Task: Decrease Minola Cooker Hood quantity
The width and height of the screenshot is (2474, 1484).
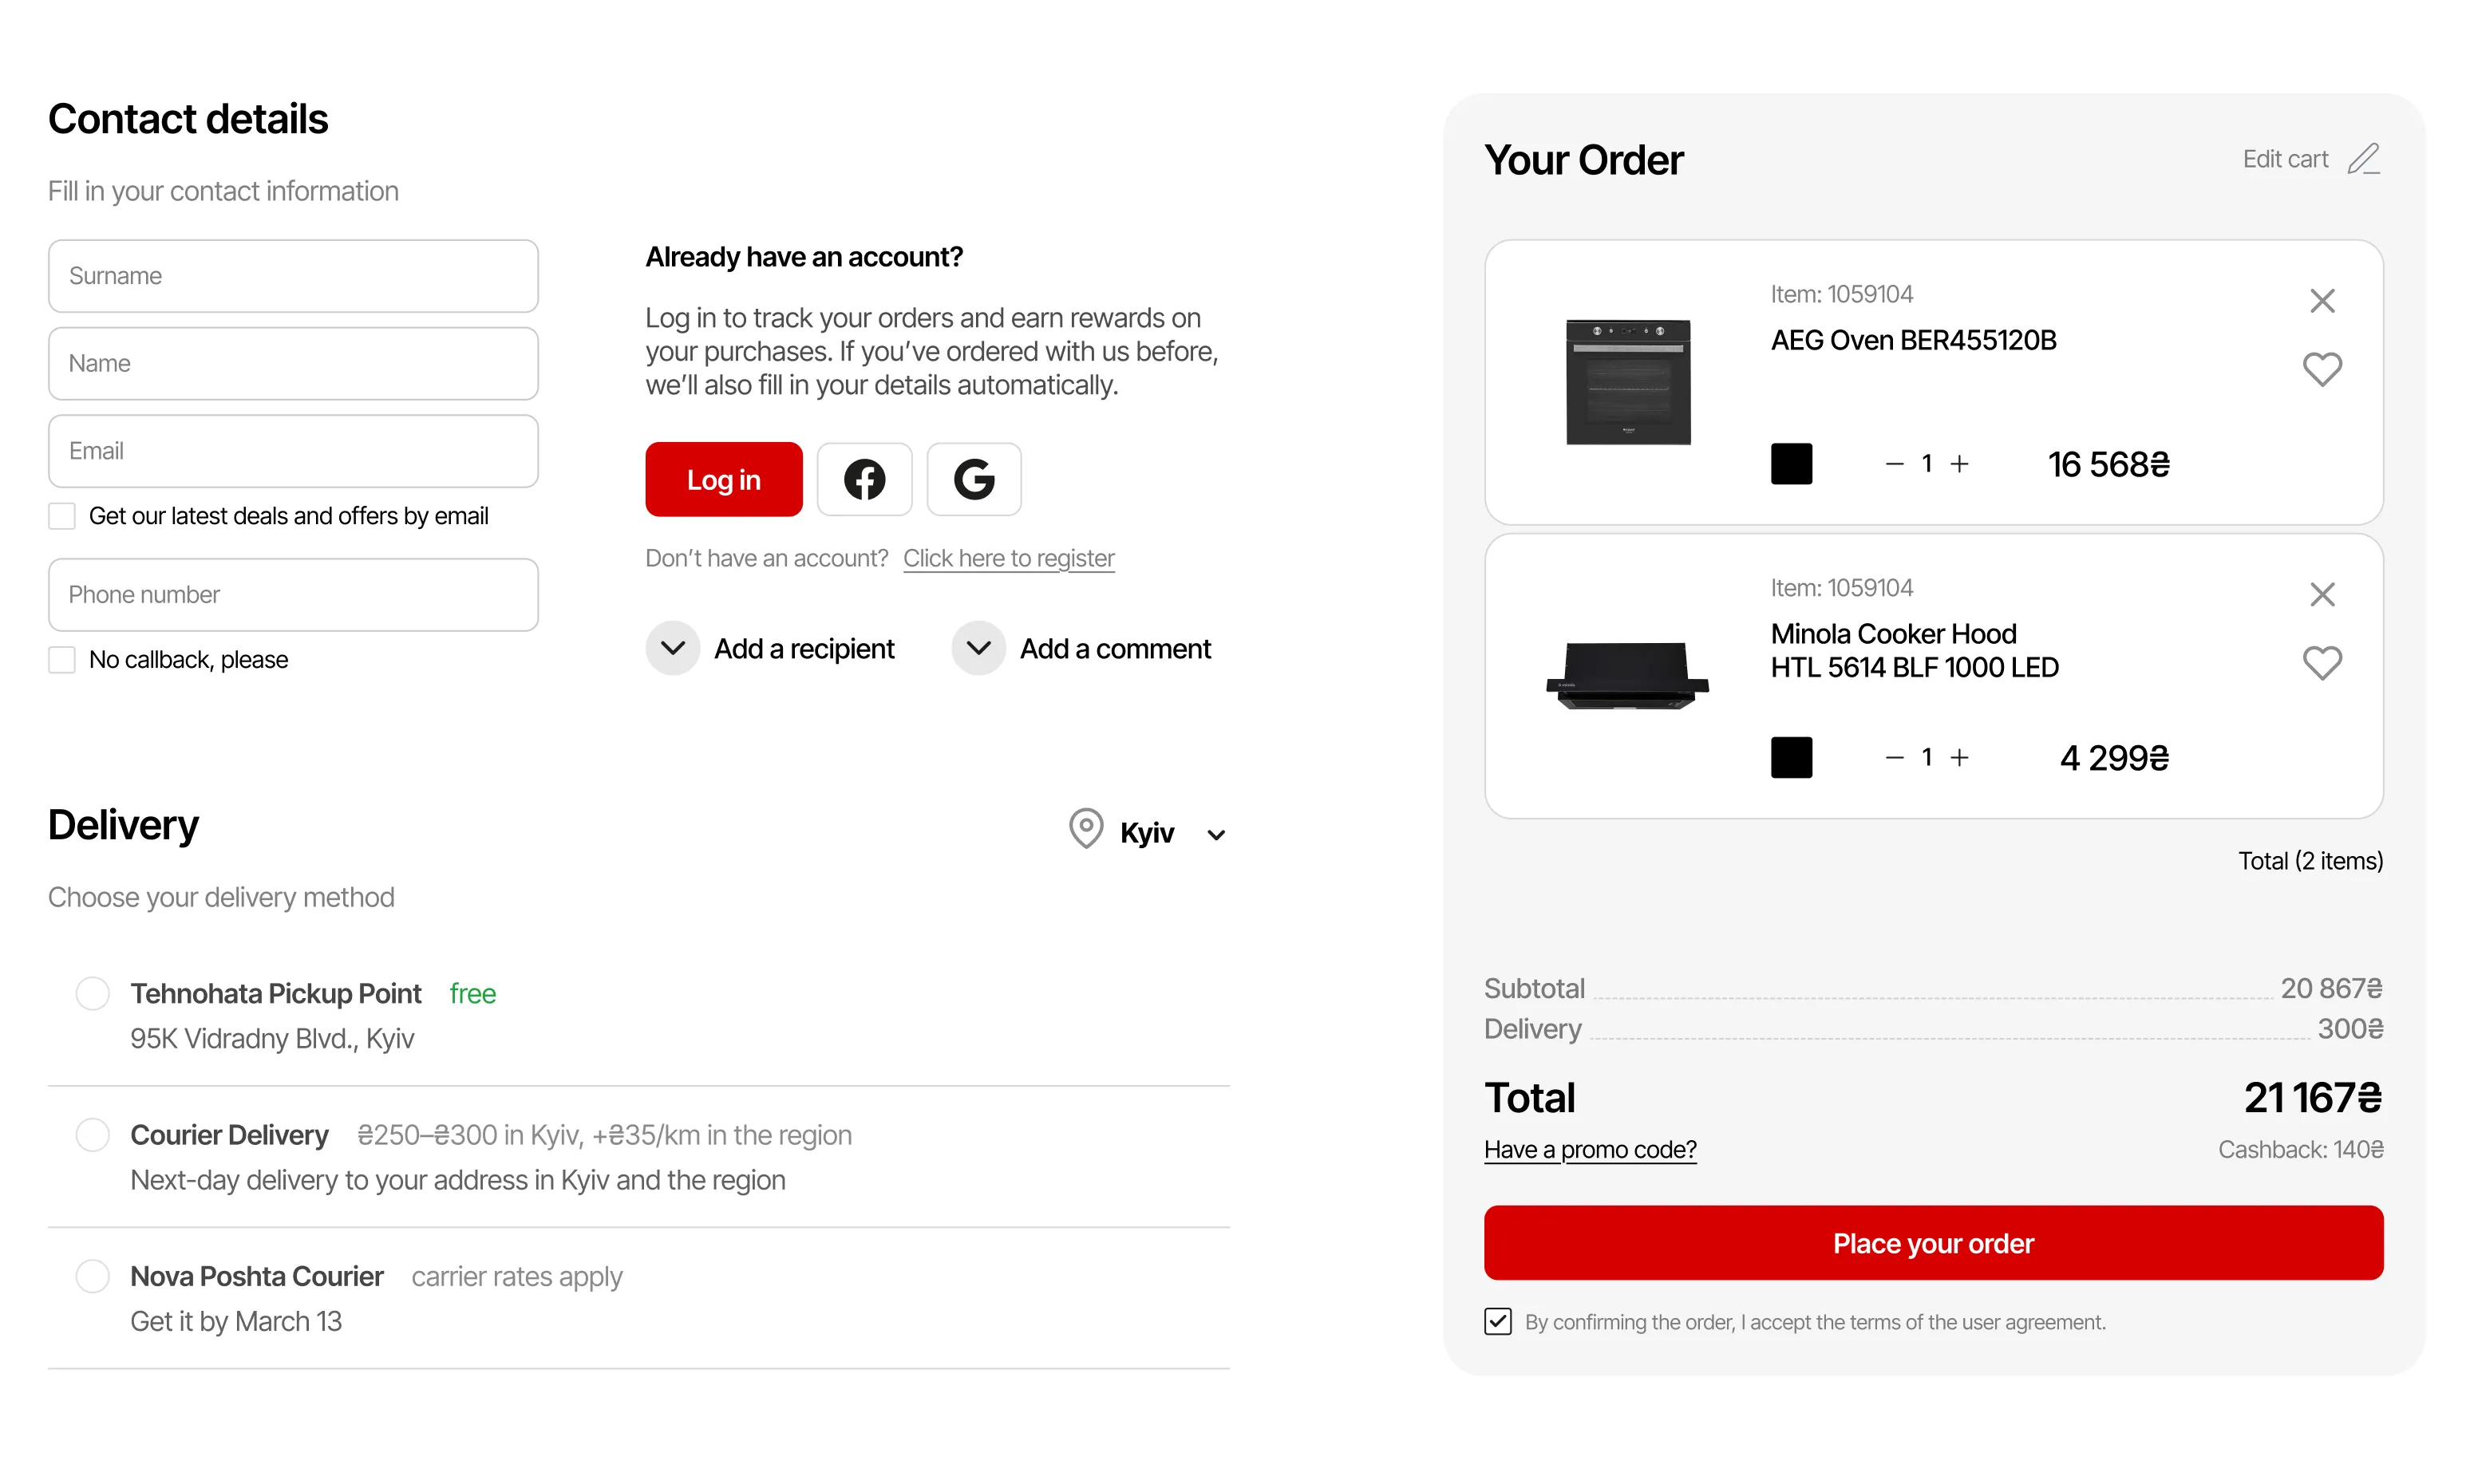Action: tap(1894, 758)
